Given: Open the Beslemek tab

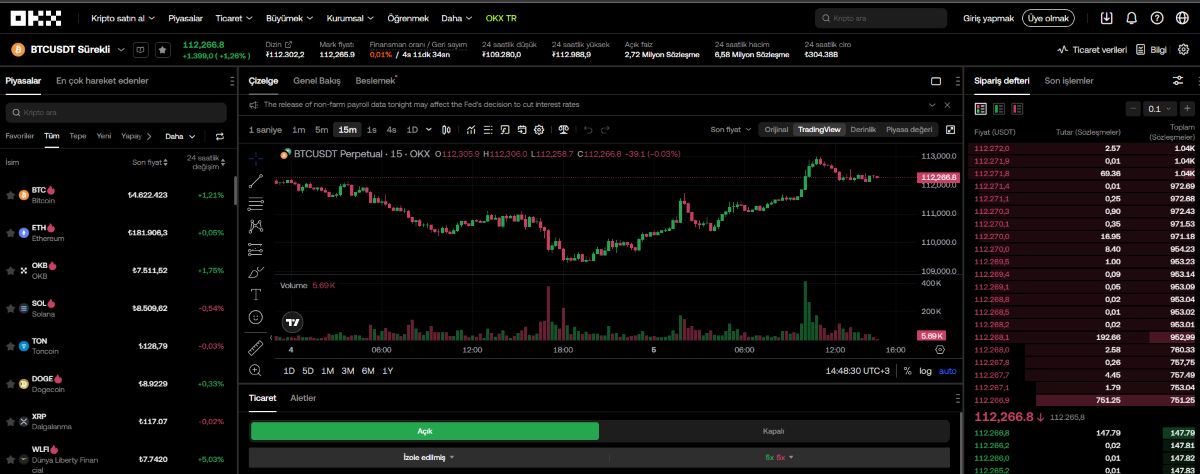Looking at the screenshot, I should [375, 80].
